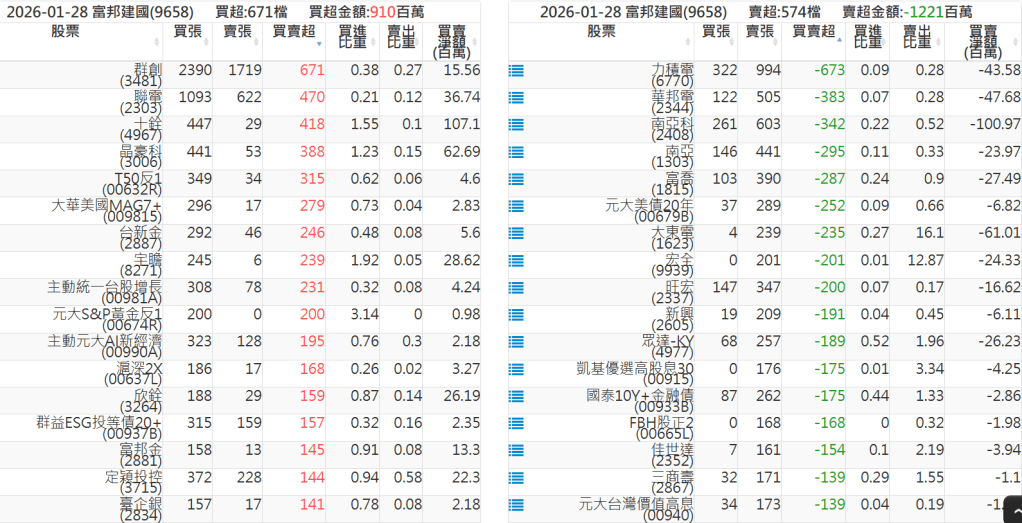Click the 元大美債20年 (00679B) stock name
This screenshot has width=1022, height=523.
pyautogui.click(x=650, y=210)
